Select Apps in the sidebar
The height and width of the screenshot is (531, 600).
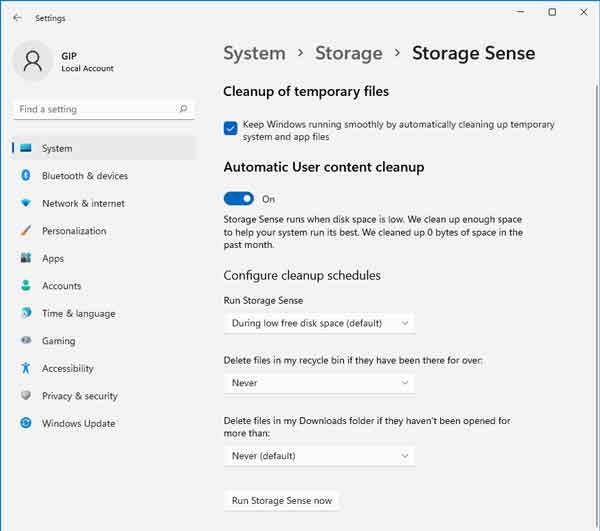click(x=104, y=258)
